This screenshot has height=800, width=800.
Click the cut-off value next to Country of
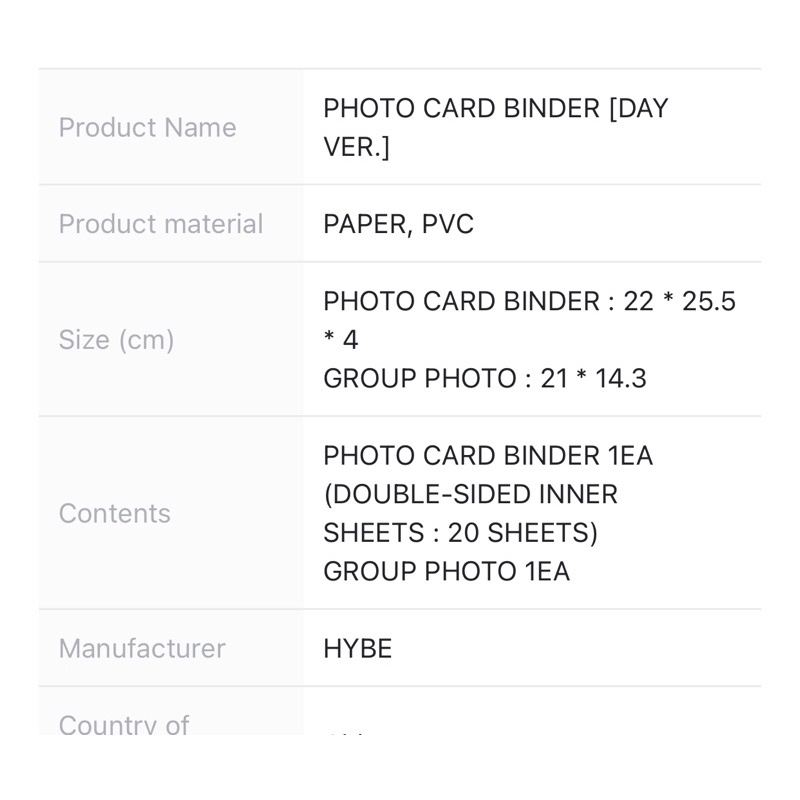coord(345,734)
